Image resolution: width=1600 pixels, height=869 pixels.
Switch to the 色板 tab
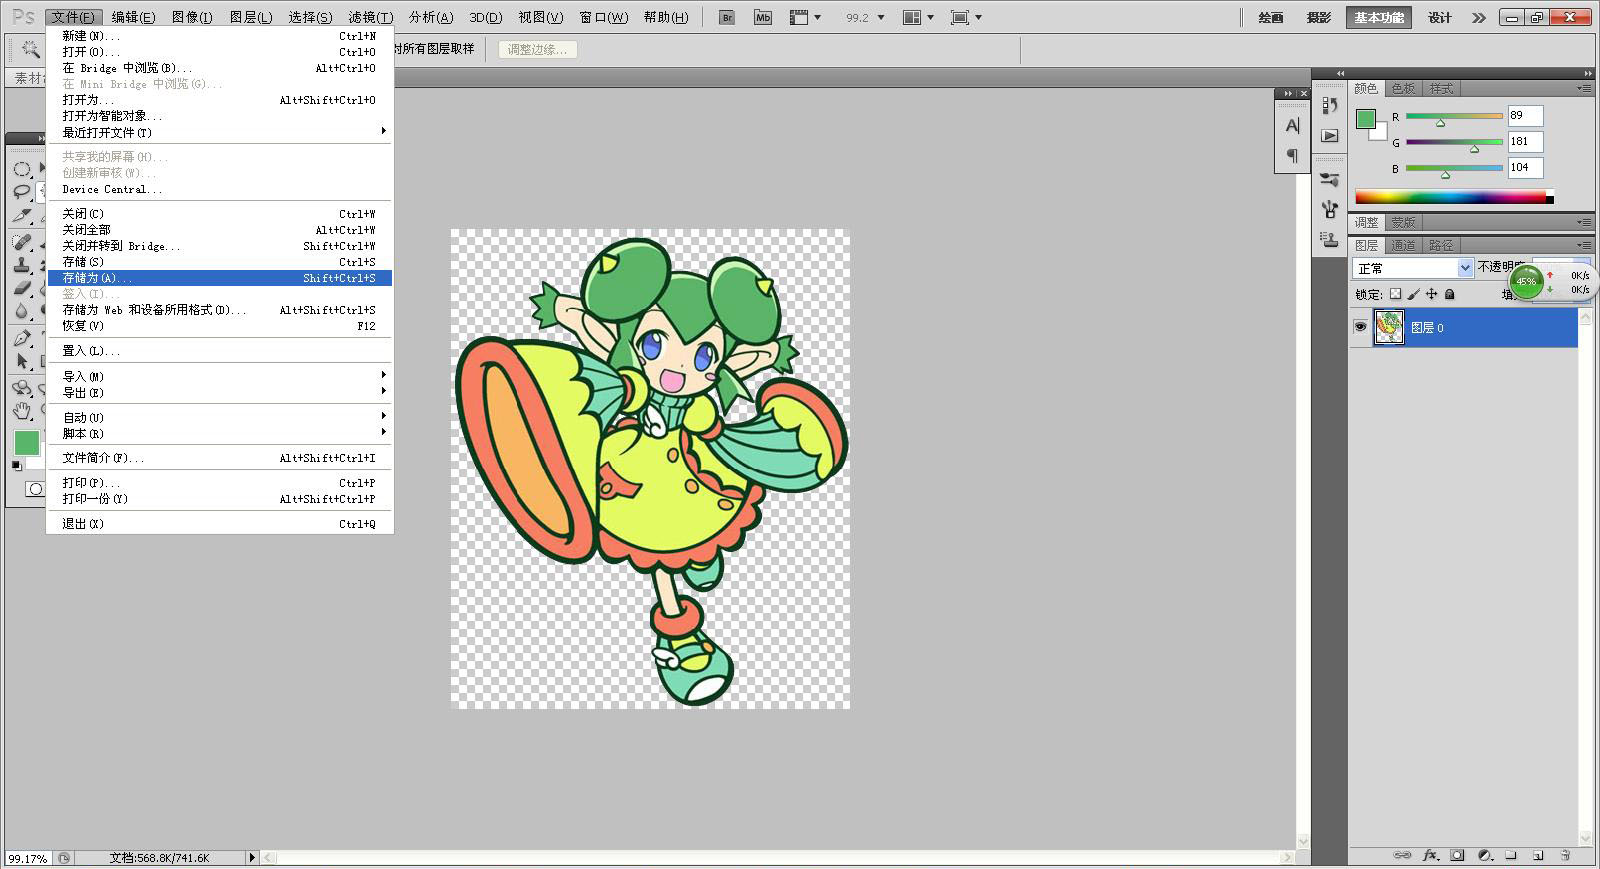(1403, 88)
